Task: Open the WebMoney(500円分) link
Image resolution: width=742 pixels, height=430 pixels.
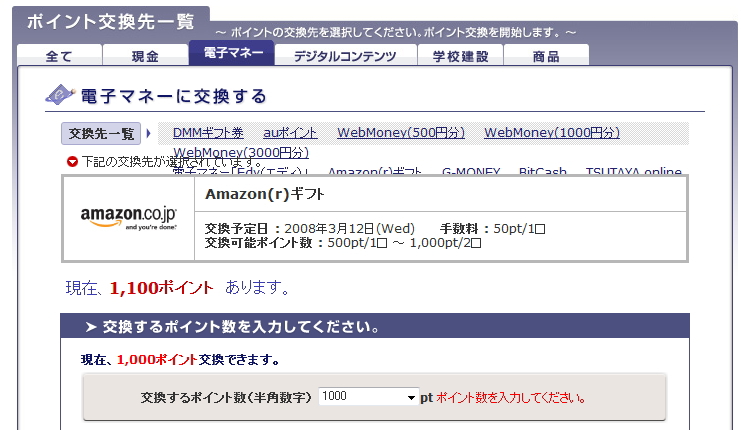Action: point(401,133)
